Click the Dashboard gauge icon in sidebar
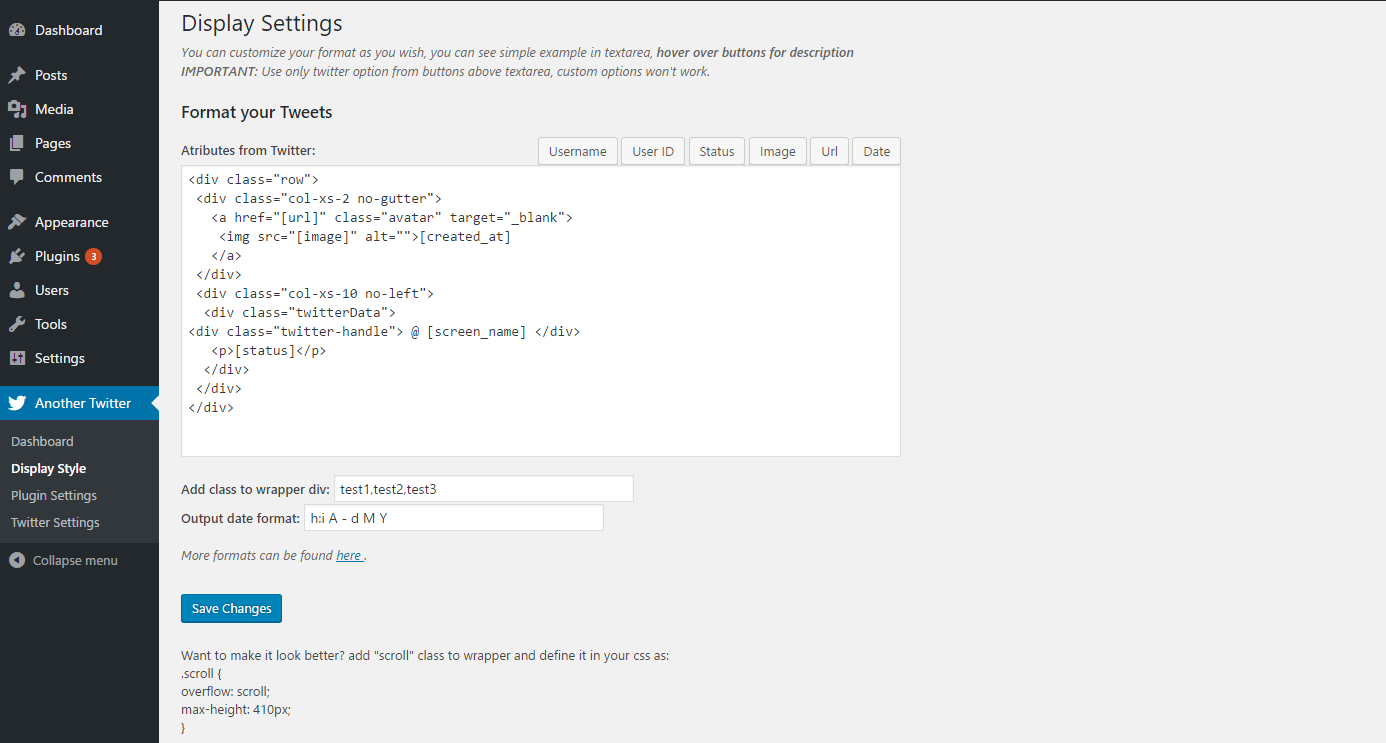 pyautogui.click(x=17, y=30)
